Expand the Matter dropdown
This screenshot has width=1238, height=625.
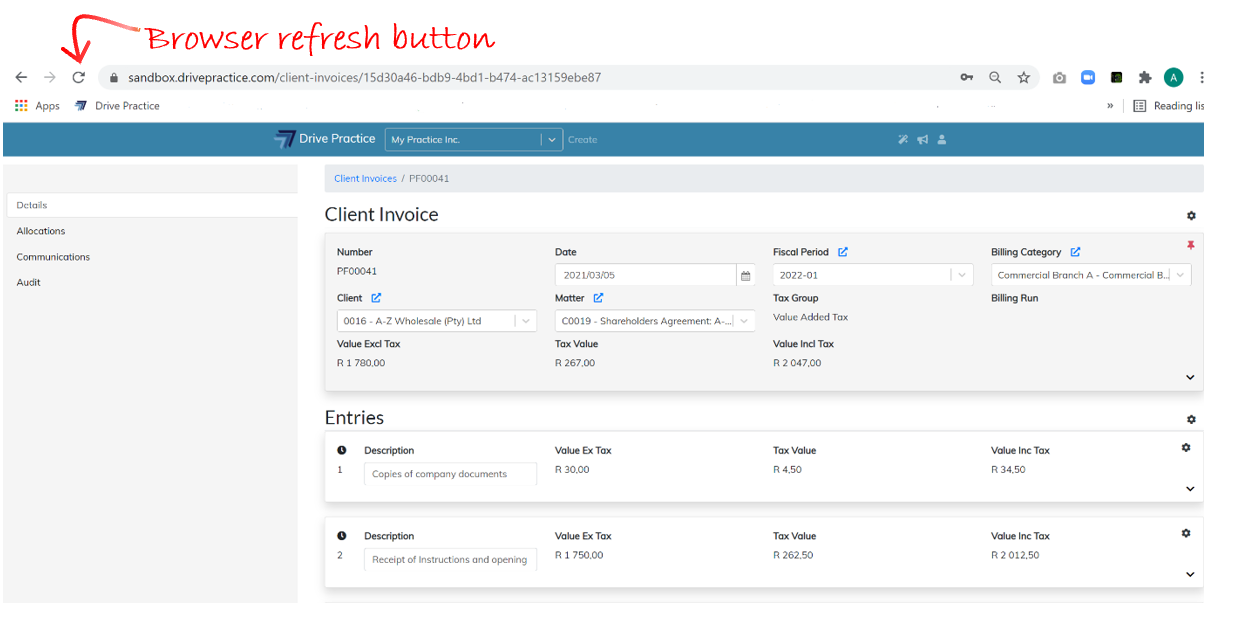(x=745, y=321)
